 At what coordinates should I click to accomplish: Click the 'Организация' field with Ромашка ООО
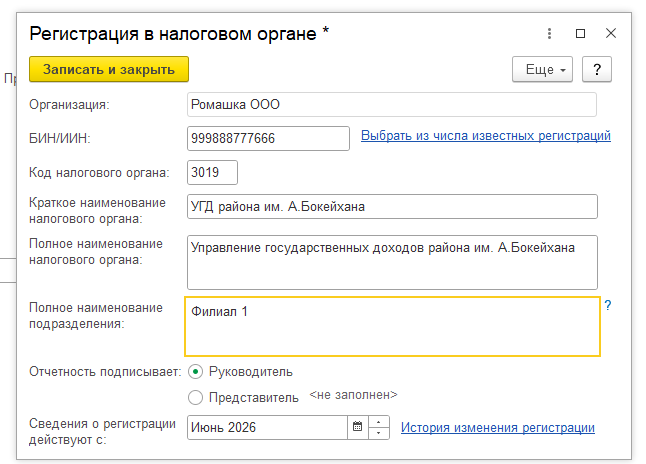click(391, 105)
